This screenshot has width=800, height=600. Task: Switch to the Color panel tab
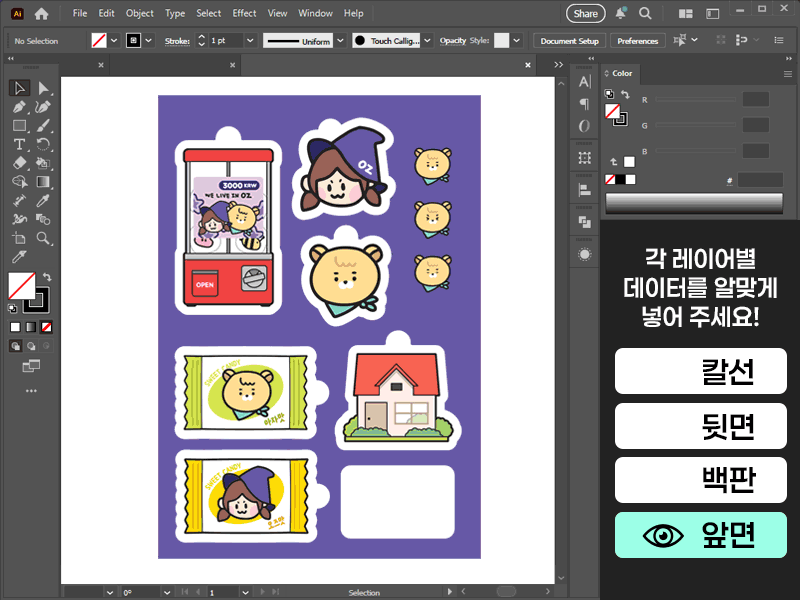point(621,73)
